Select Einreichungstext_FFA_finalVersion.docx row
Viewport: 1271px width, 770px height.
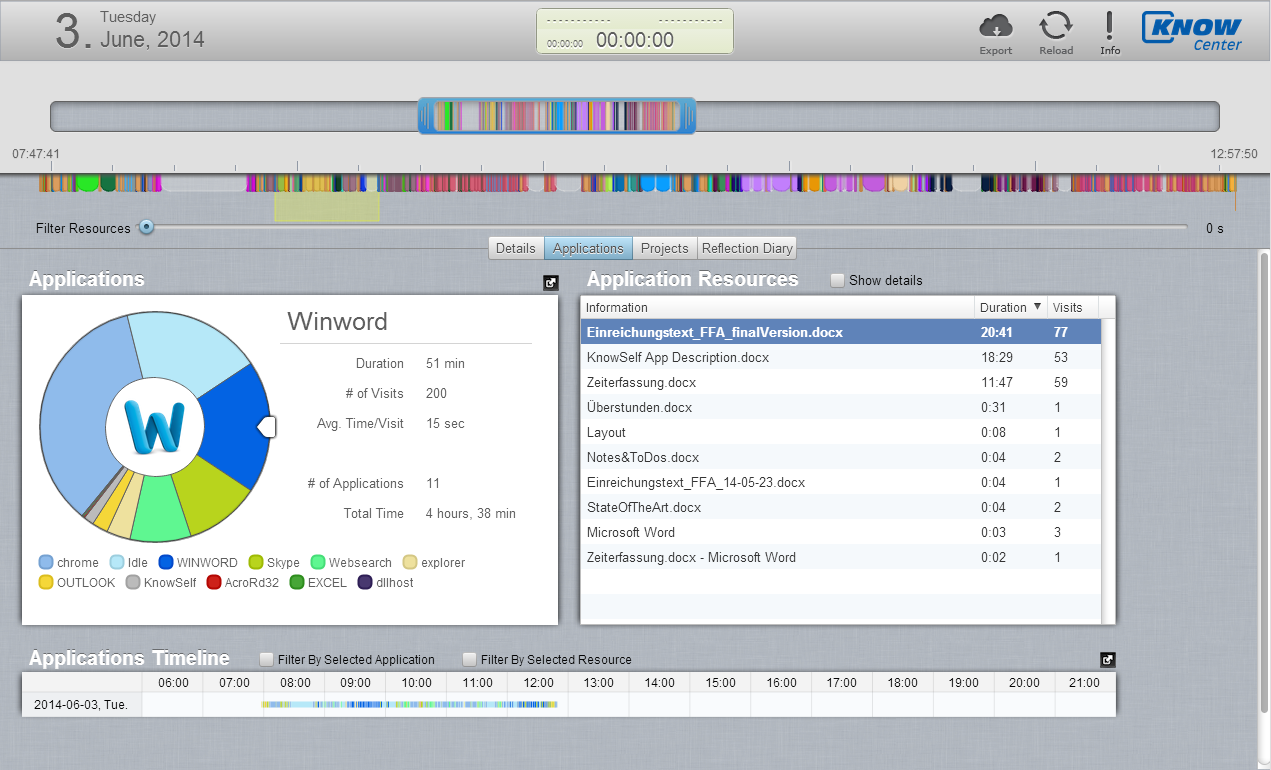coord(841,332)
